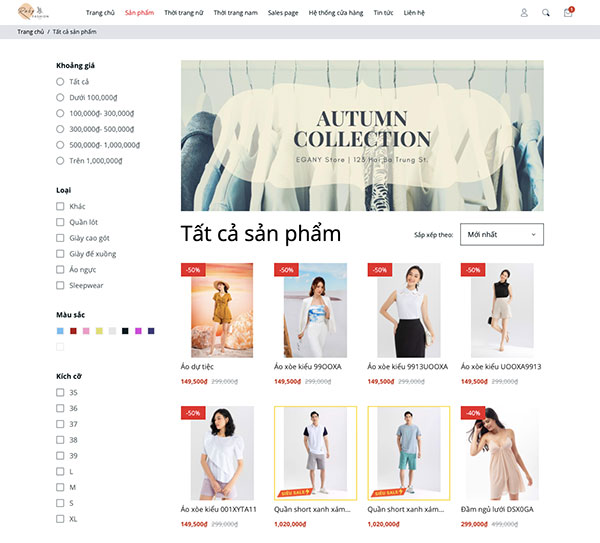Pick the purple color swatch

(138, 331)
